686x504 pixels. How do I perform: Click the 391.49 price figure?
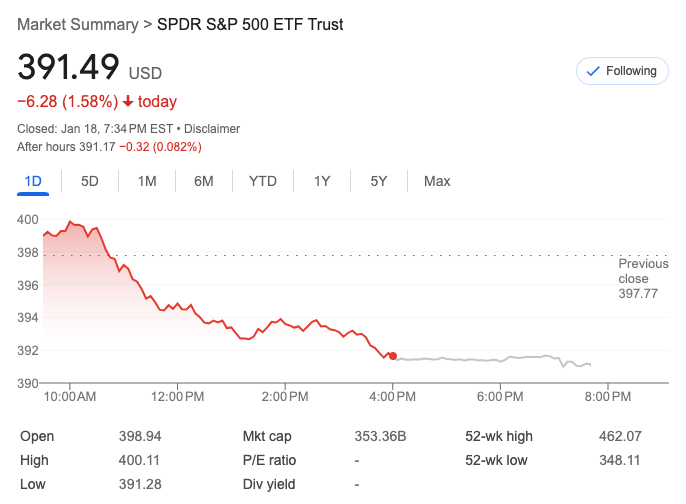tap(68, 68)
